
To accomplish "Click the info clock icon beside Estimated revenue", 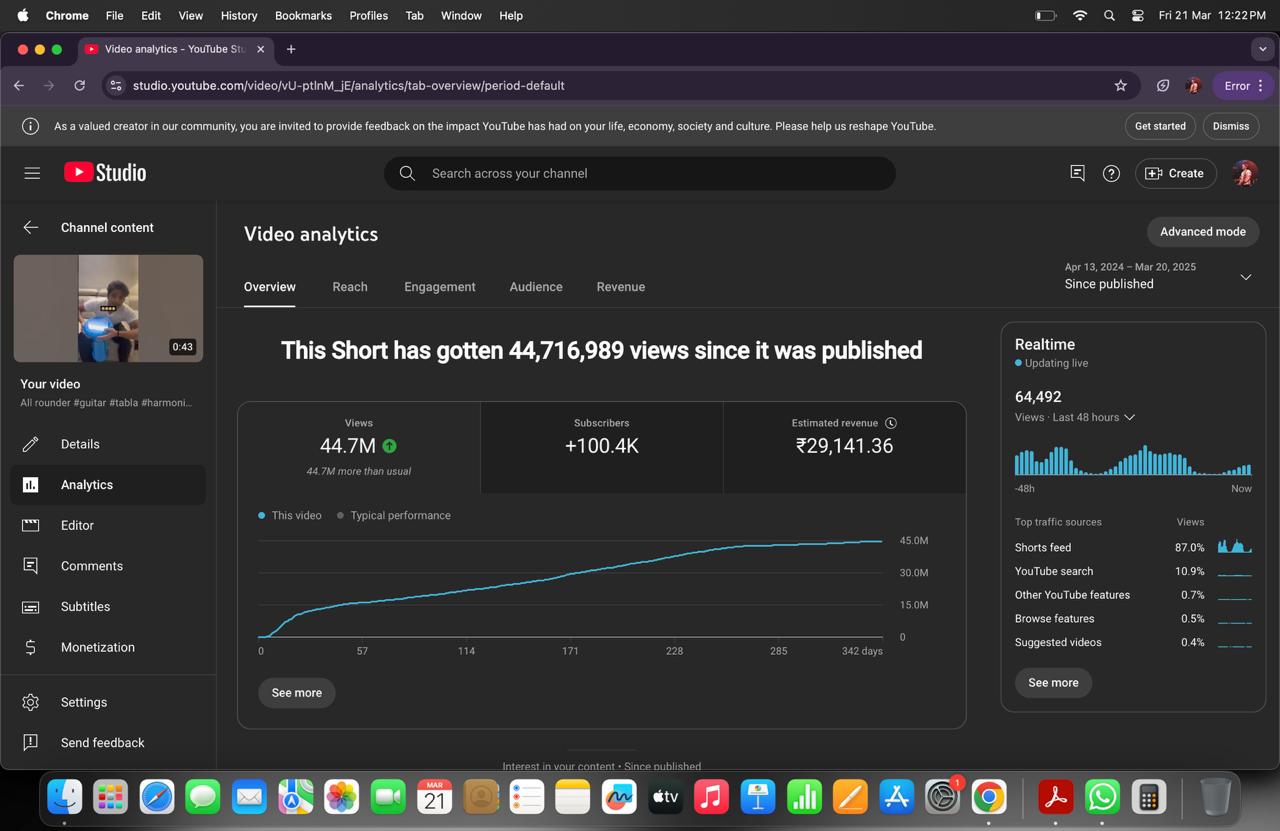I will coord(891,423).
